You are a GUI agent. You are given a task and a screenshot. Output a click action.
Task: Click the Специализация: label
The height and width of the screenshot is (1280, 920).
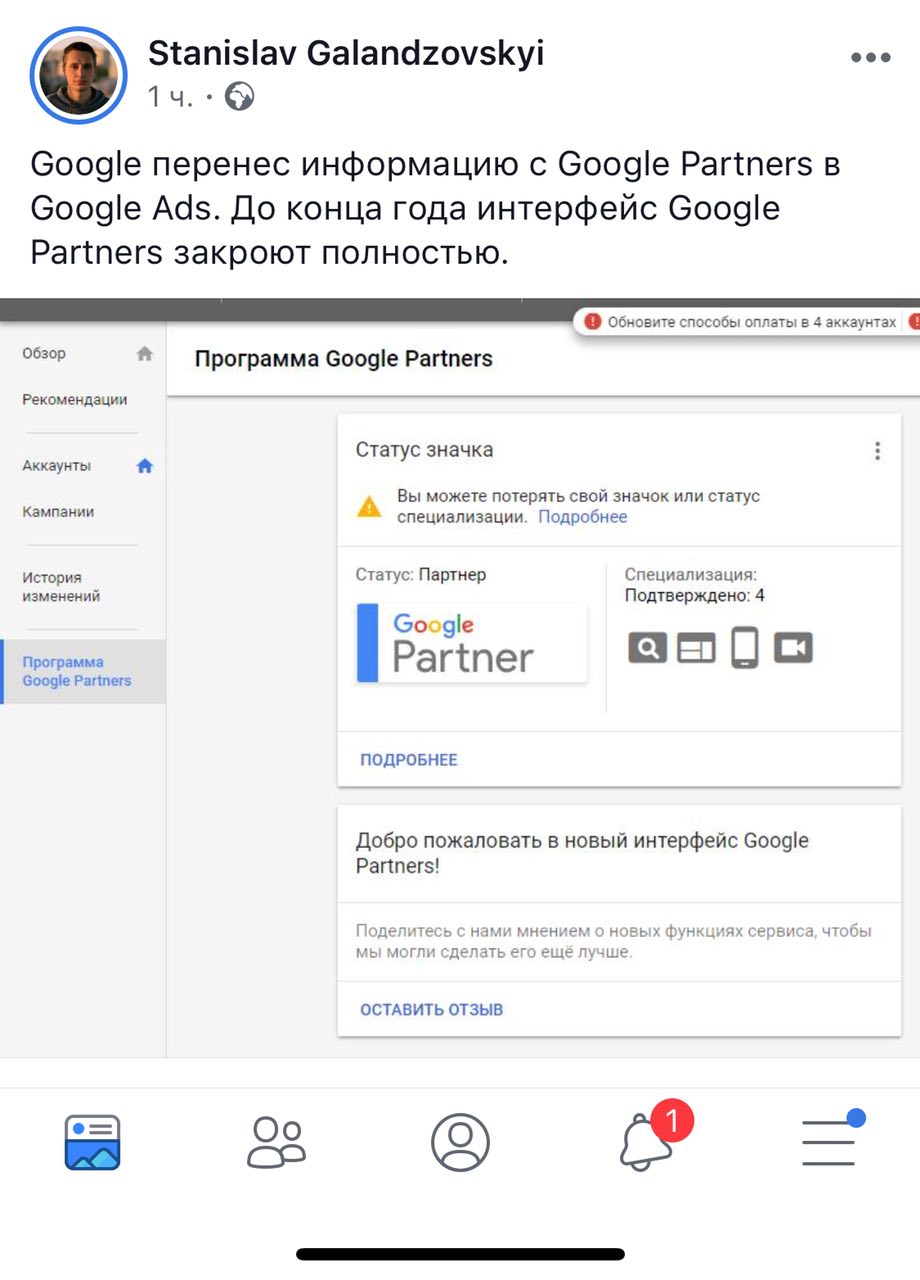point(691,575)
